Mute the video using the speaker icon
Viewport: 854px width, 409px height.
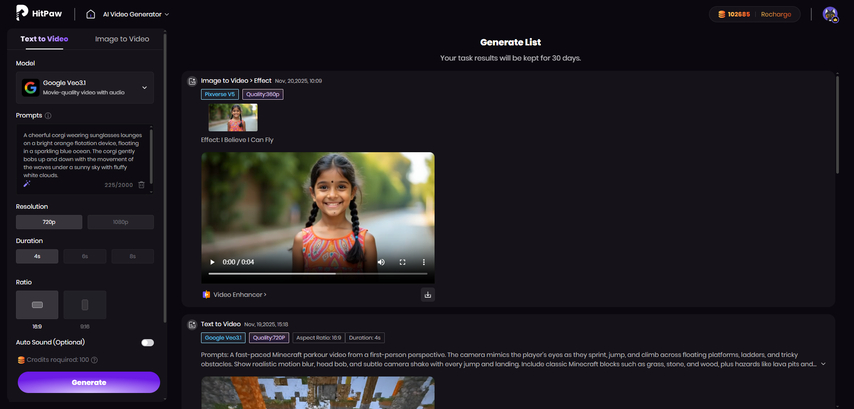tap(381, 262)
